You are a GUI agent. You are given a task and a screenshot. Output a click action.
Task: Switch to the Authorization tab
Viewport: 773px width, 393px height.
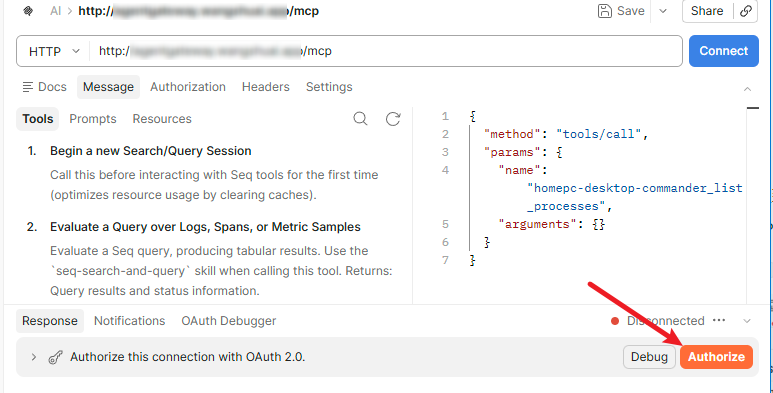click(x=188, y=87)
